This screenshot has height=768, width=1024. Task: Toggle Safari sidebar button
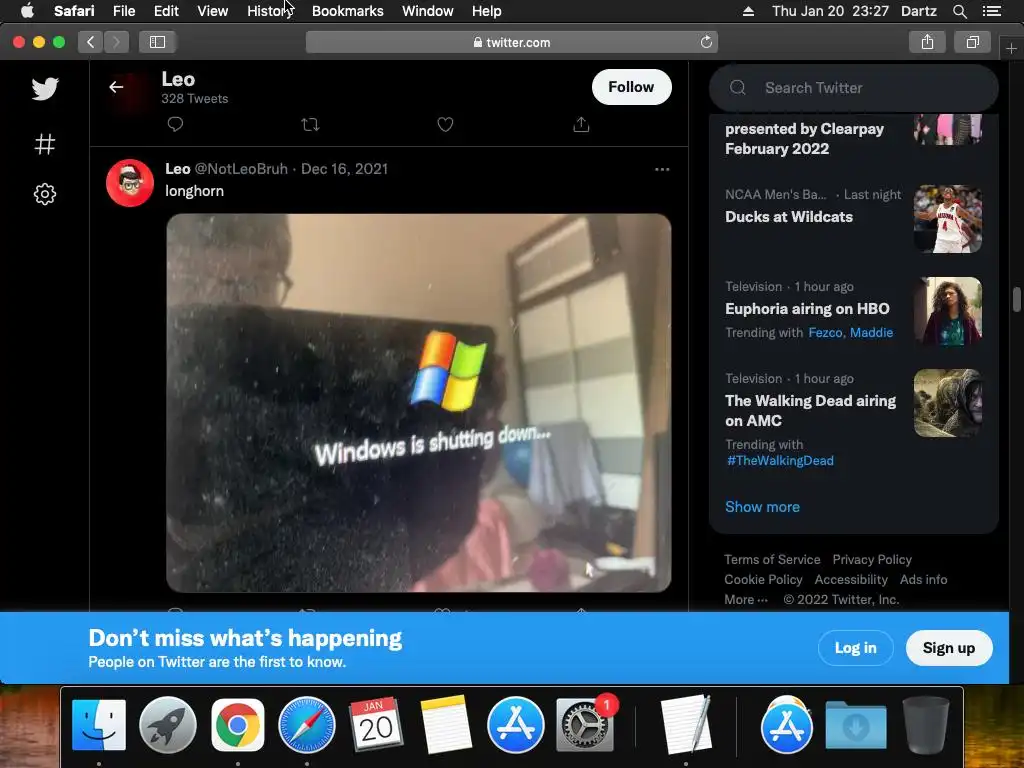pos(157,42)
